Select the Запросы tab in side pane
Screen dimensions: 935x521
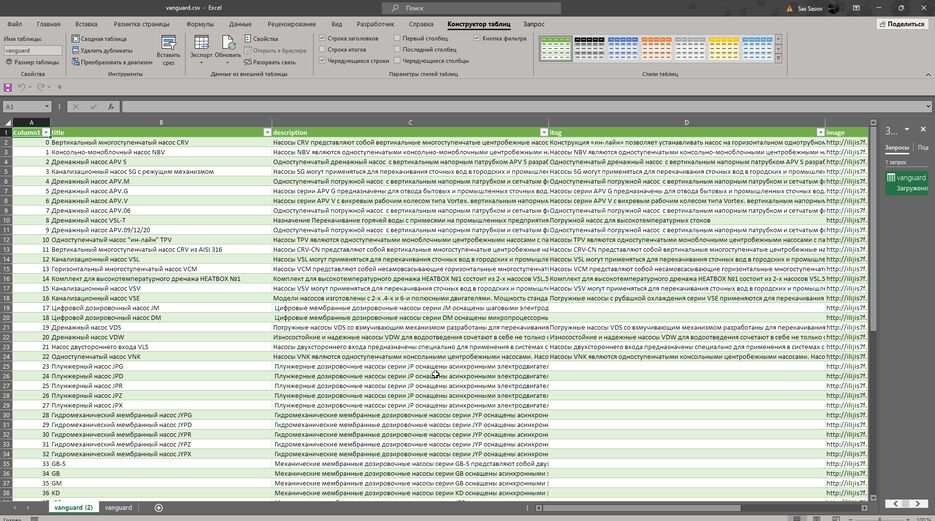pyautogui.click(x=897, y=147)
